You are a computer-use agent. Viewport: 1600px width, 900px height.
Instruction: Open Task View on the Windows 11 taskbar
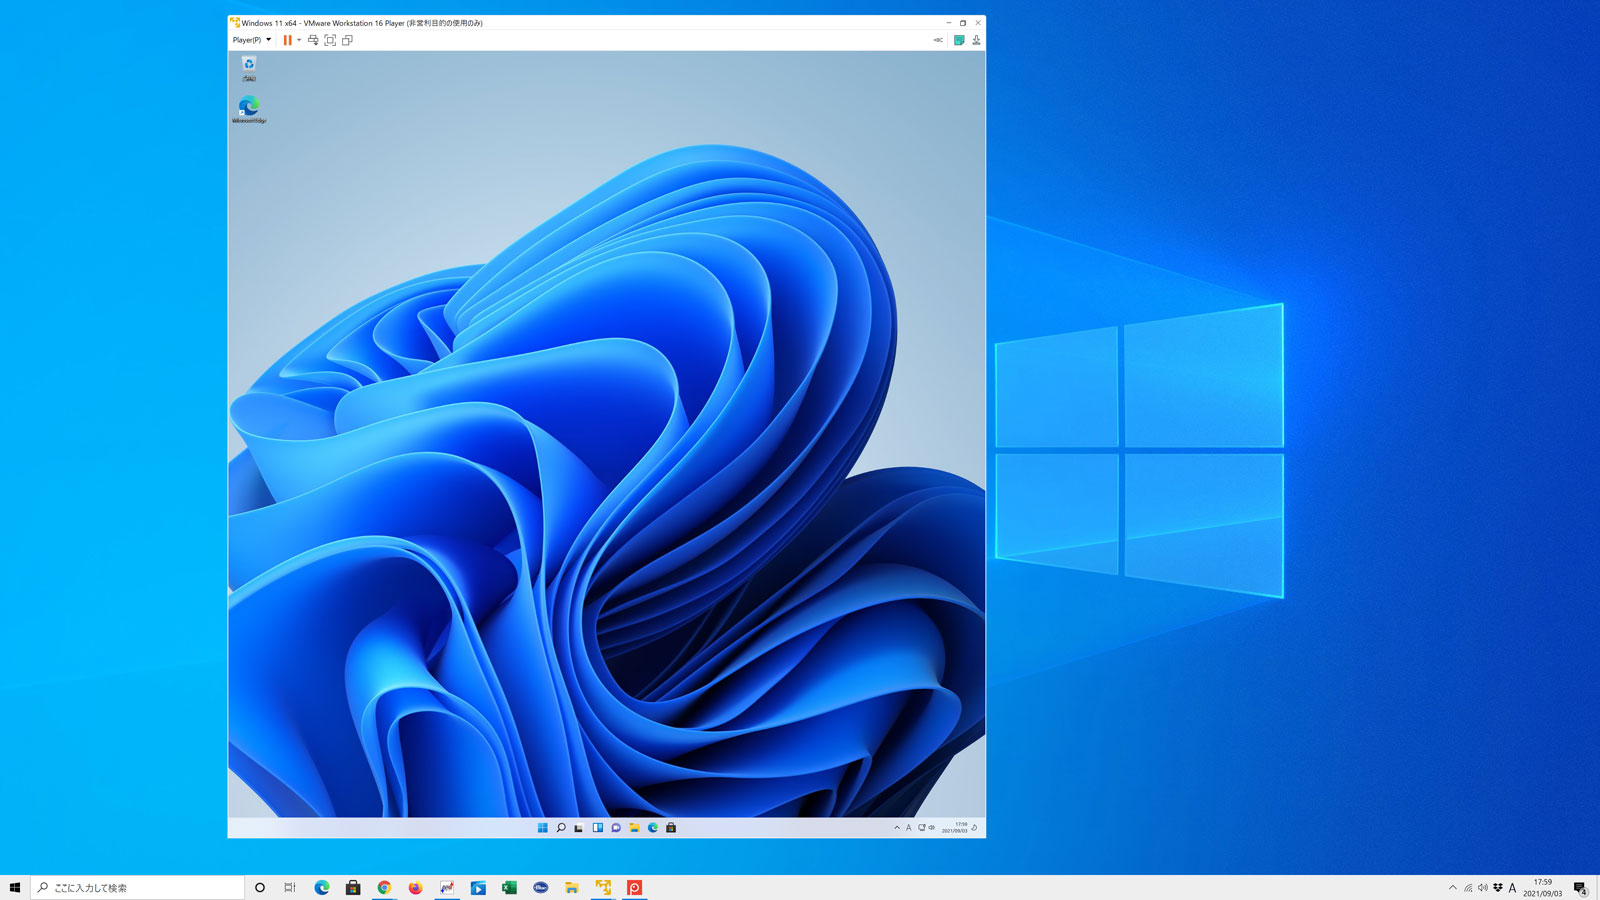click(x=579, y=828)
